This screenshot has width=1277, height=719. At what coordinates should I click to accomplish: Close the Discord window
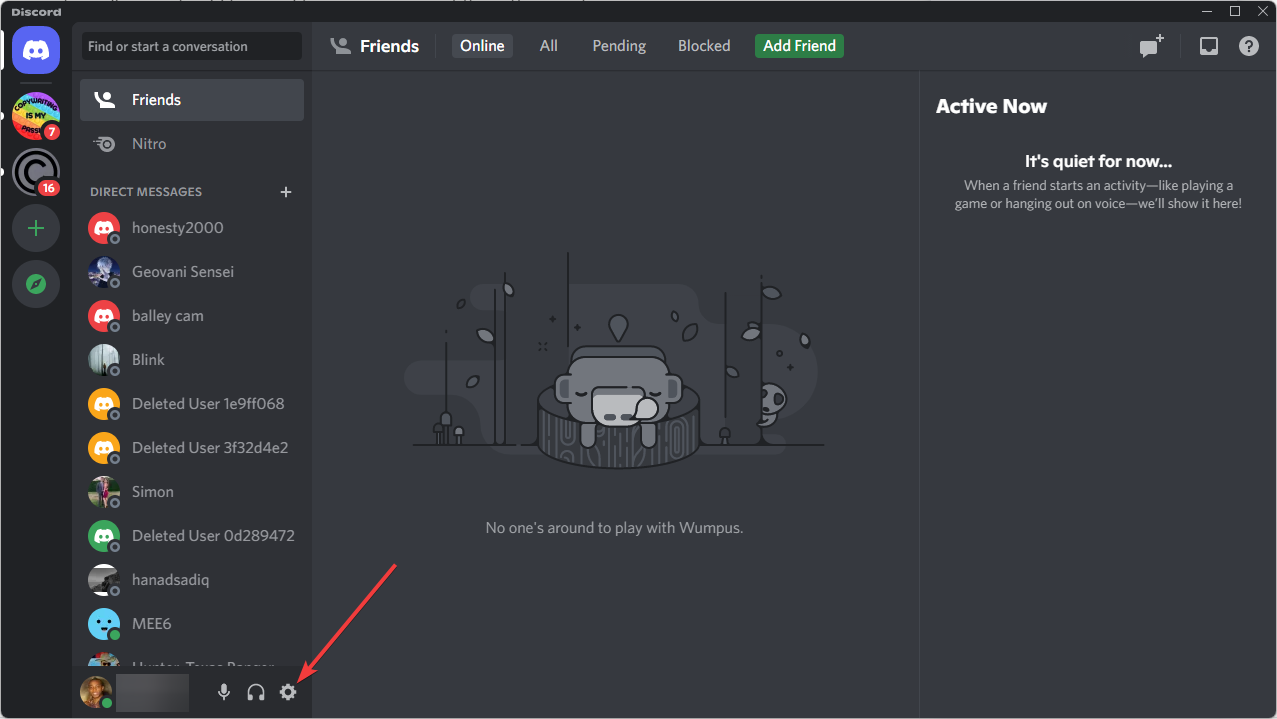[x=1262, y=11]
